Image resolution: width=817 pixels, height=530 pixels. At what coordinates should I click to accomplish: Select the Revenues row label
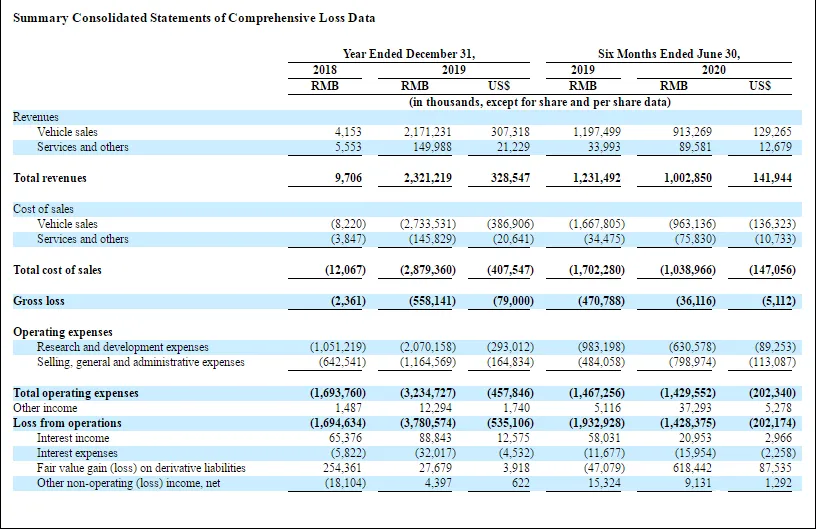coord(35,117)
